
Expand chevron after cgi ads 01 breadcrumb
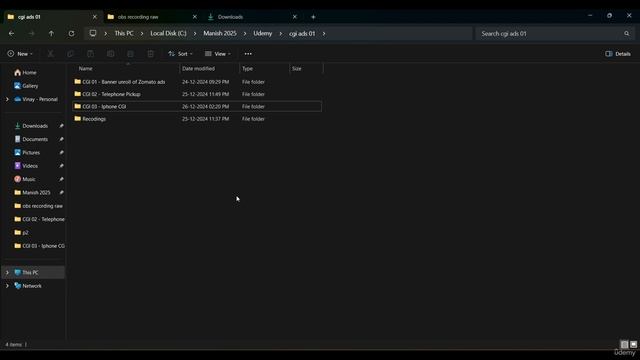click(324, 33)
